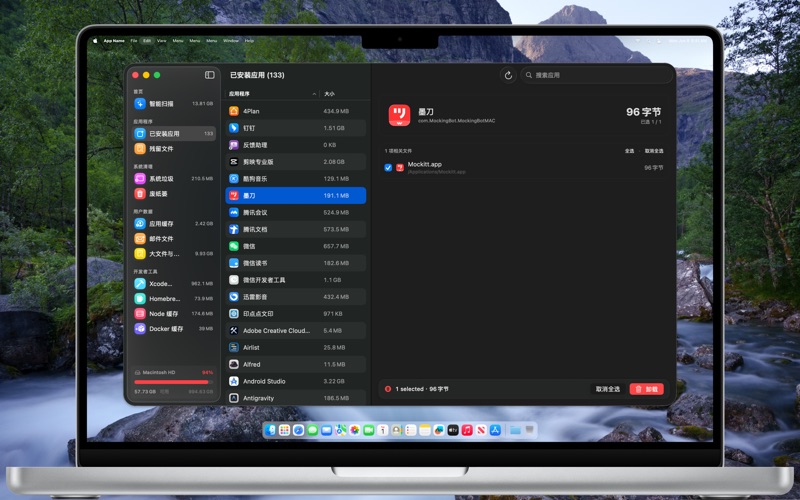Select 腾讯会议 in the app list
The width and height of the screenshot is (800, 500).
click(296, 212)
